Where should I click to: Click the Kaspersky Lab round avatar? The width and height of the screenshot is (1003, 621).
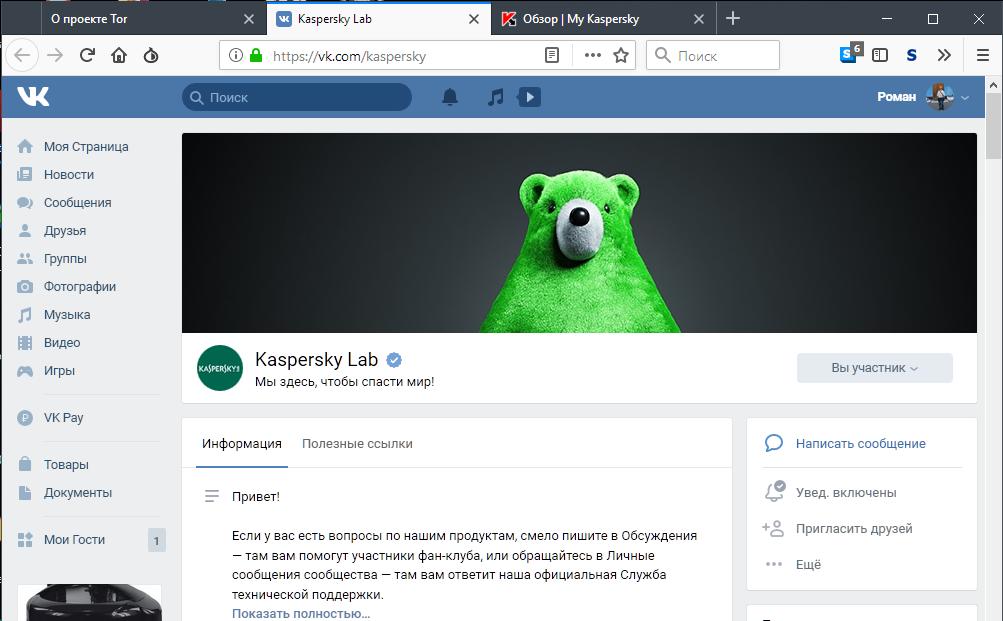pos(219,368)
